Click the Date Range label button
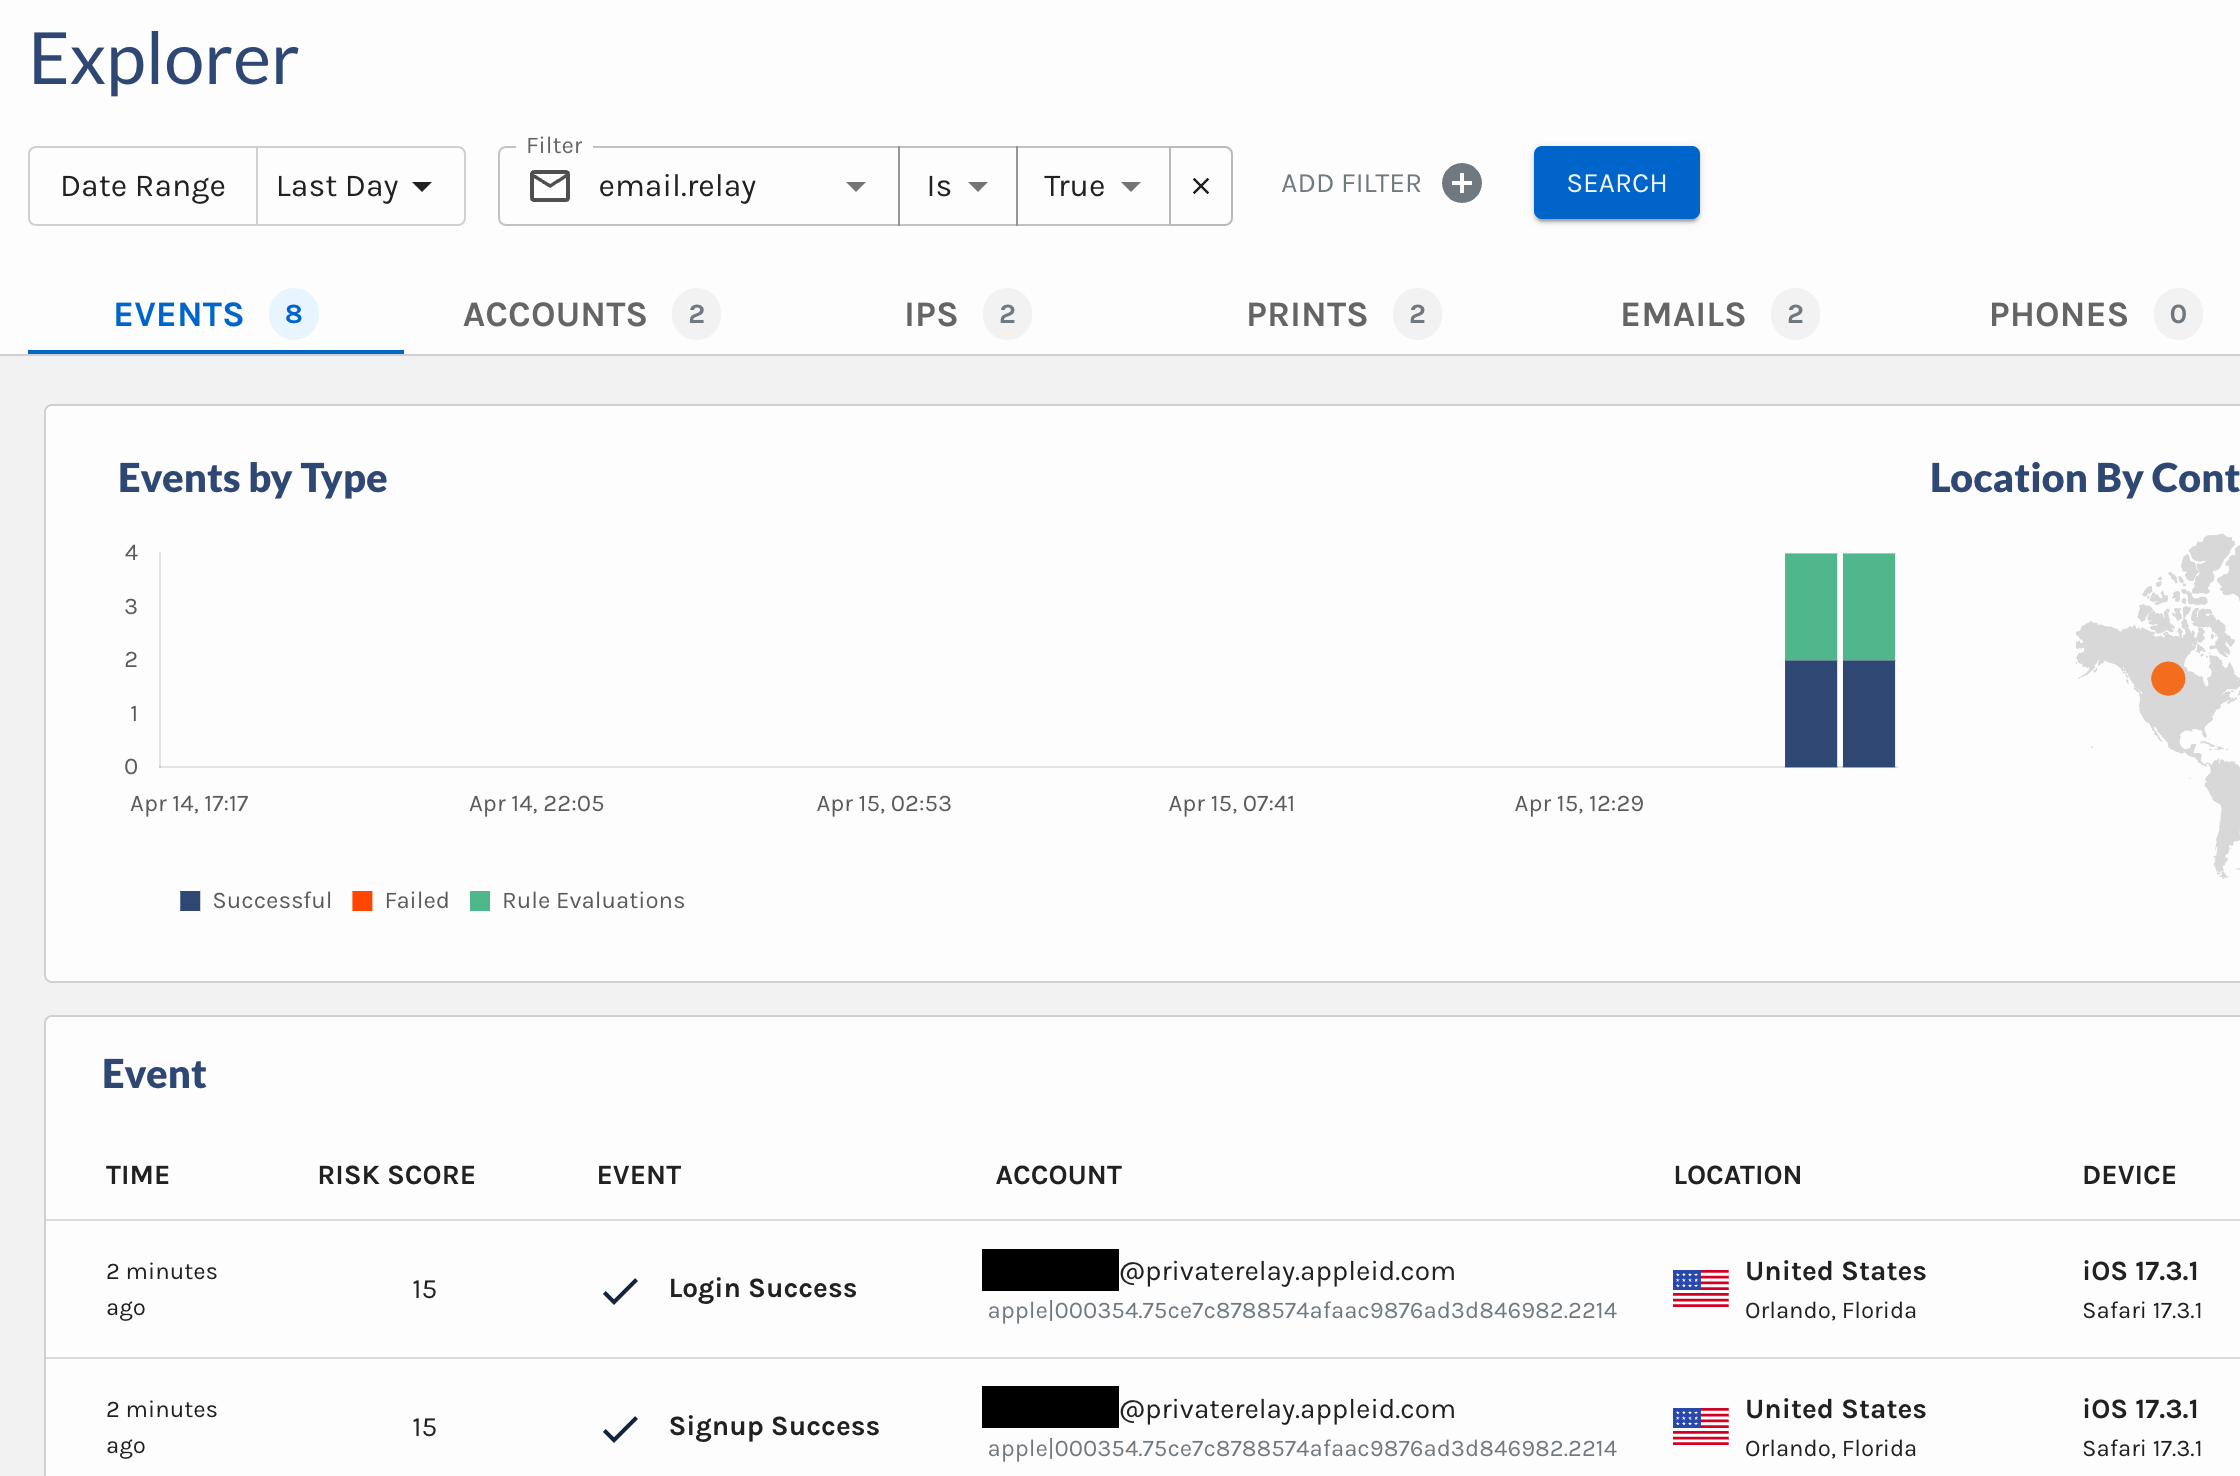Screen dimensions: 2240x1476 [143, 186]
